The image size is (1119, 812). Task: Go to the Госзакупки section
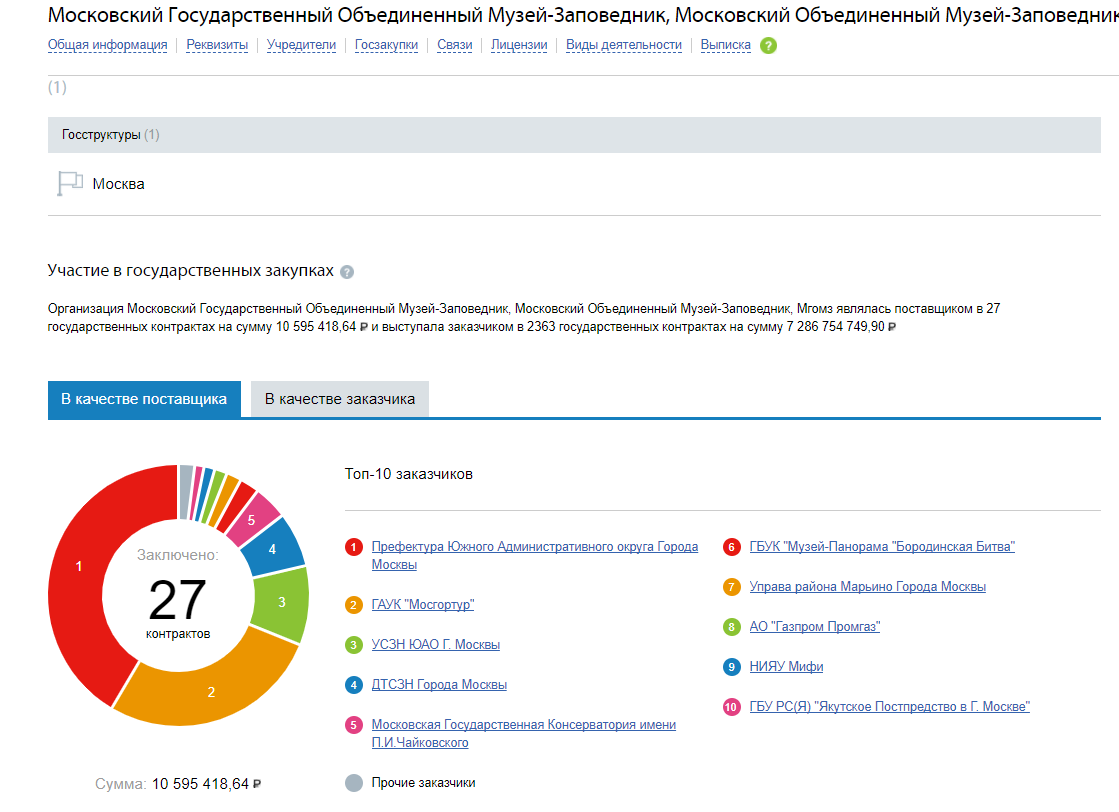[x=386, y=45]
